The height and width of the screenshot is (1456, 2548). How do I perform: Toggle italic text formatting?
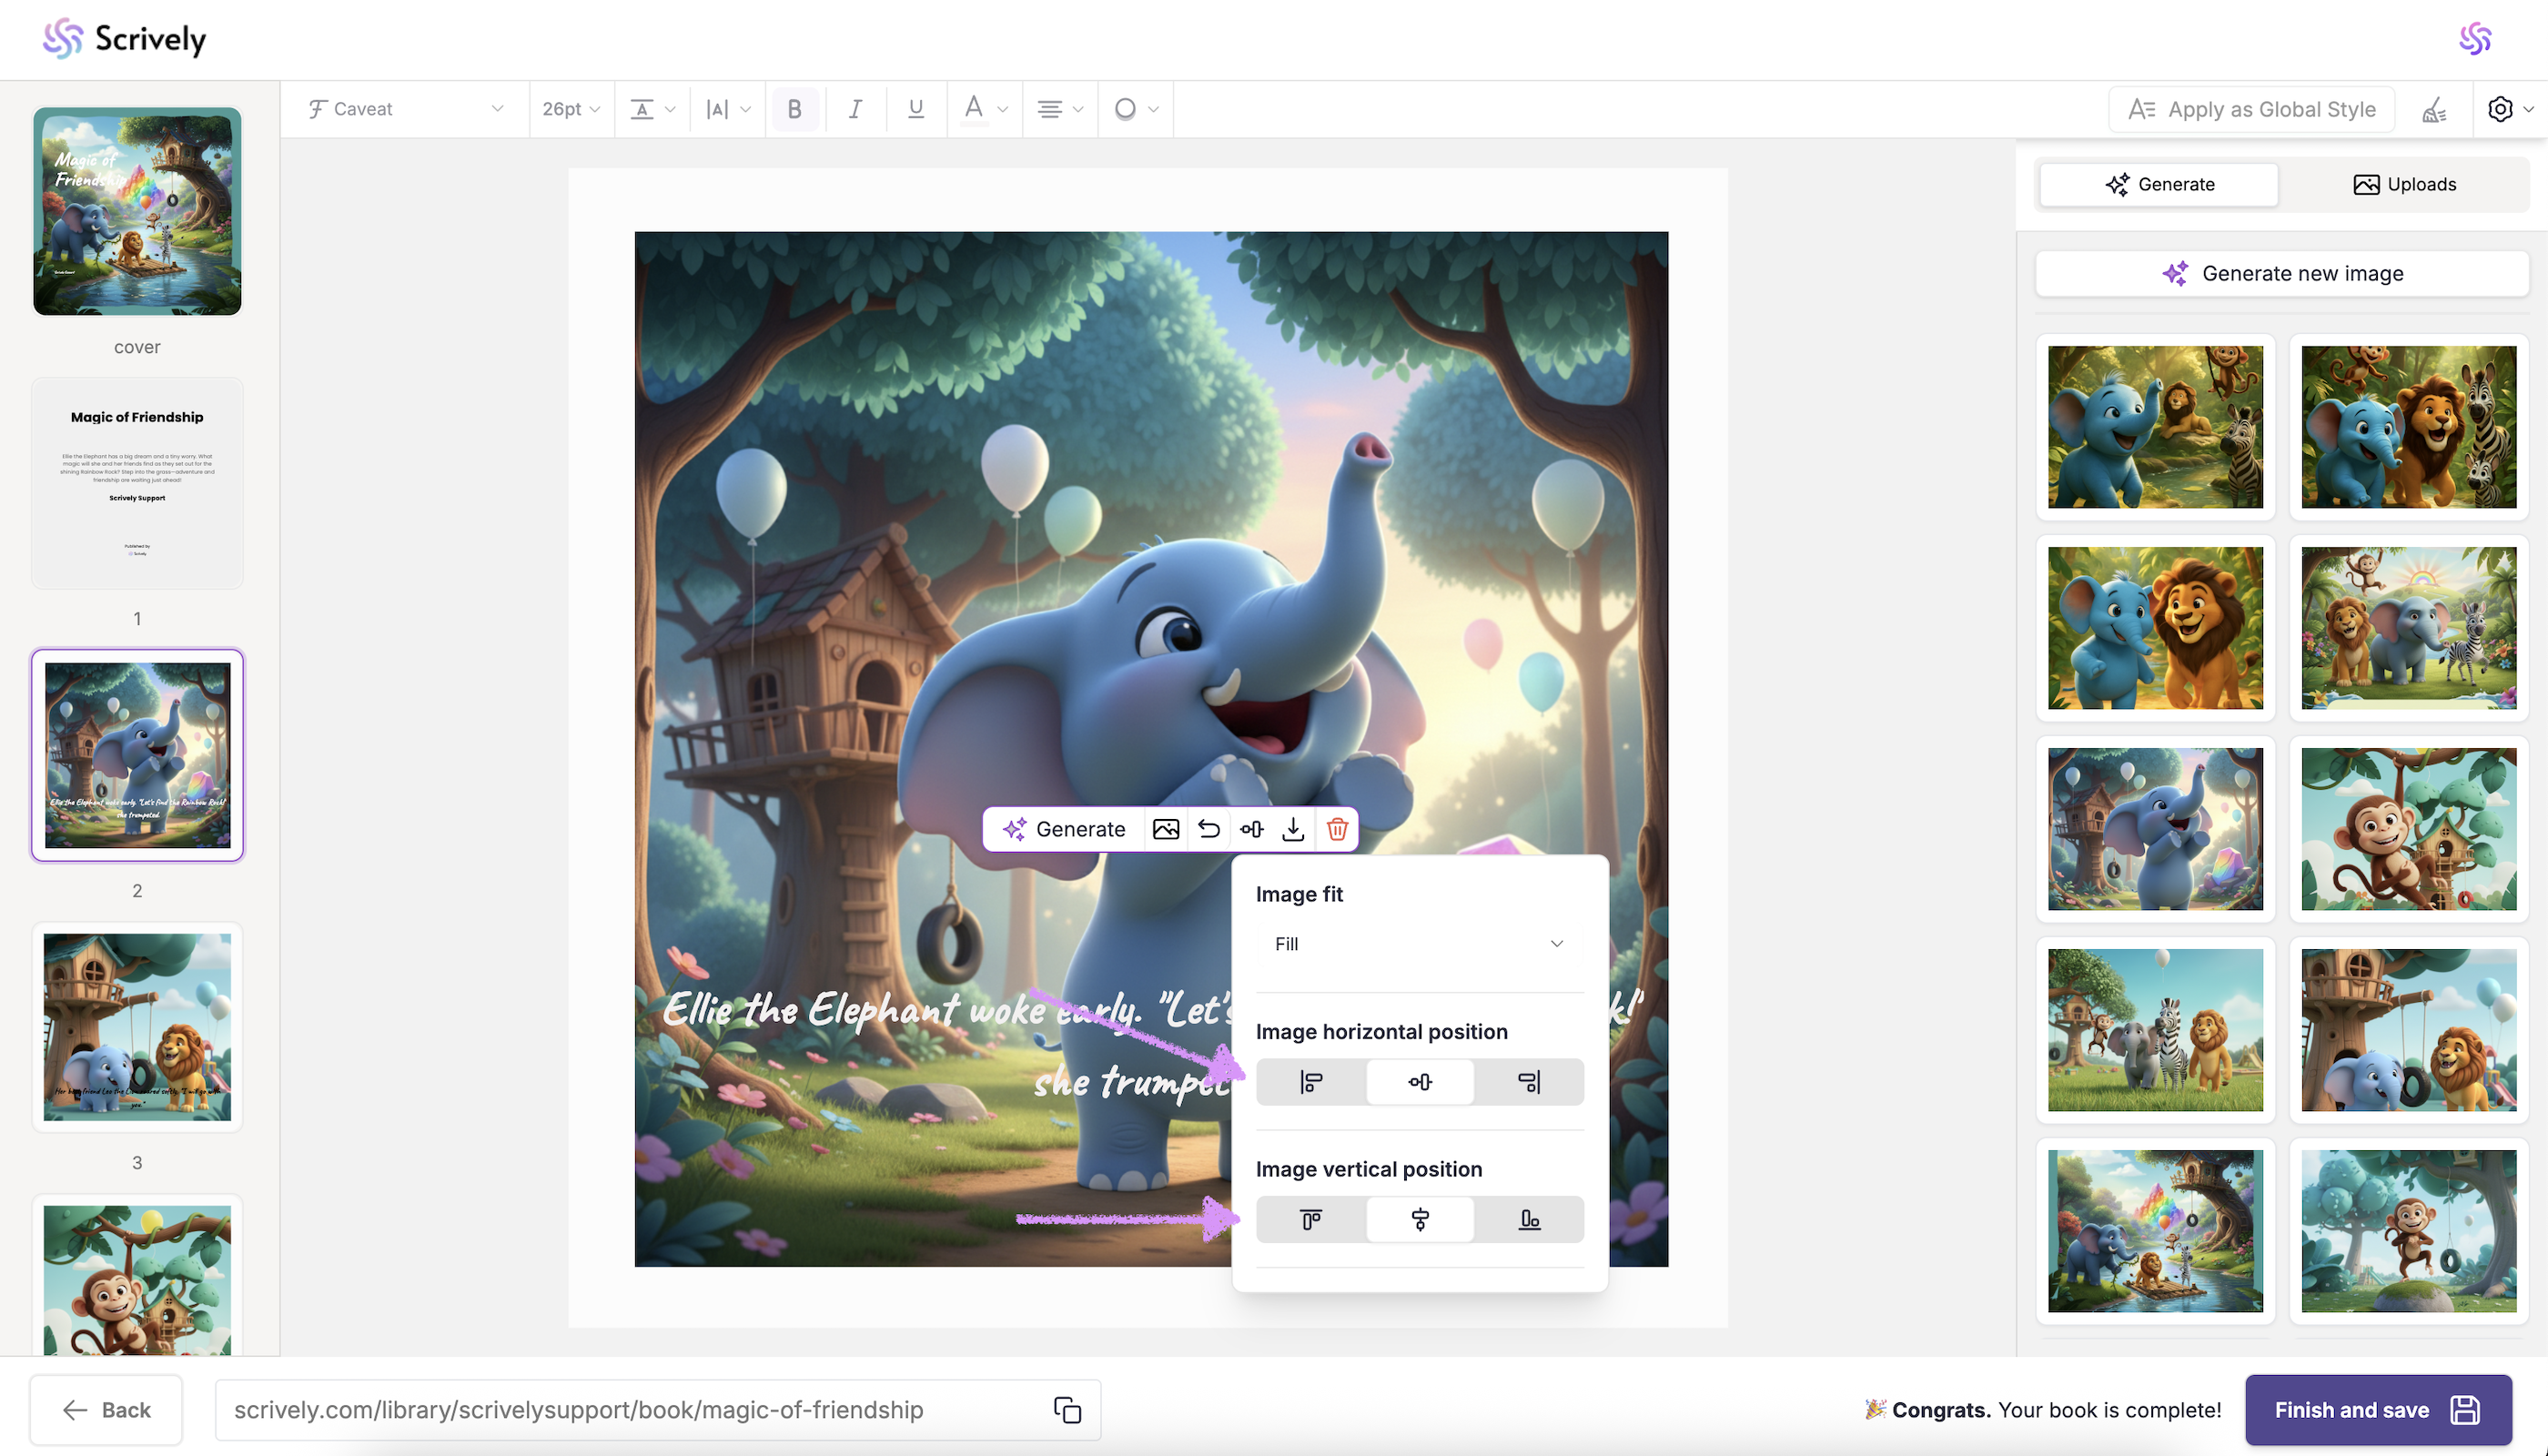pos(855,109)
